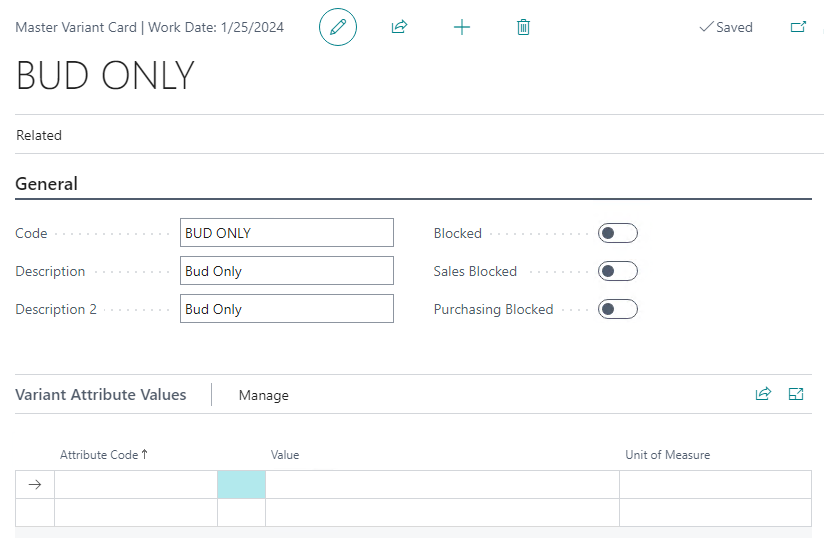Viewport: 824px width, 538px height.
Task: Click the Description 2 text field
Action: pyautogui.click(x=287, y=309)
